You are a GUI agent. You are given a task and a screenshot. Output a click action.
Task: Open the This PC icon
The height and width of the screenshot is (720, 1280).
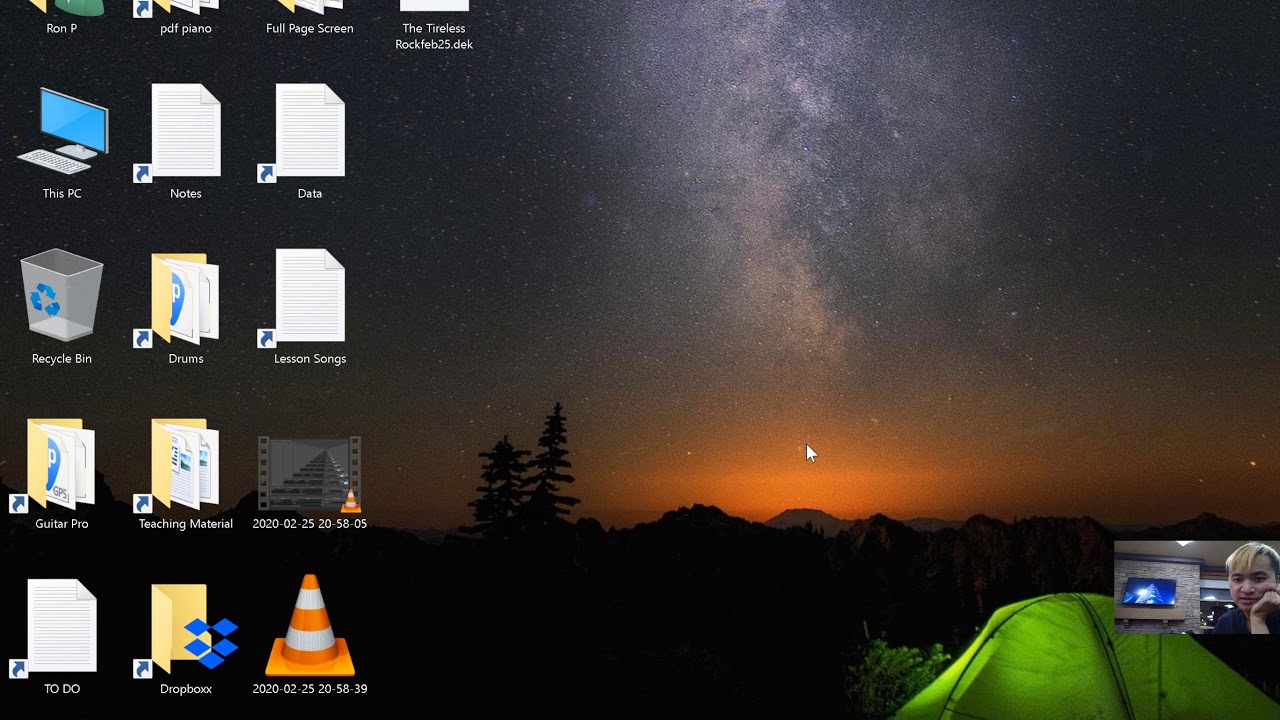tap(62, 132)
